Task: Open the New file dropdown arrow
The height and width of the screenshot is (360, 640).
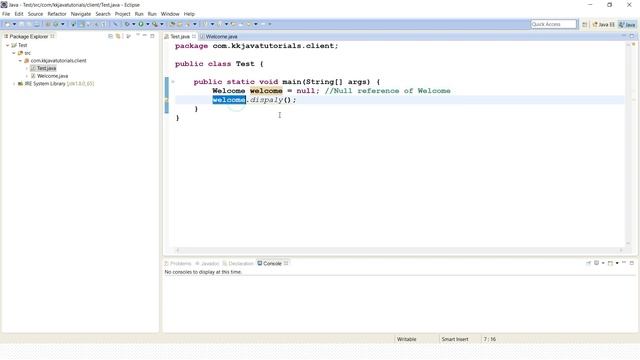Action: (x=14, y=24)
